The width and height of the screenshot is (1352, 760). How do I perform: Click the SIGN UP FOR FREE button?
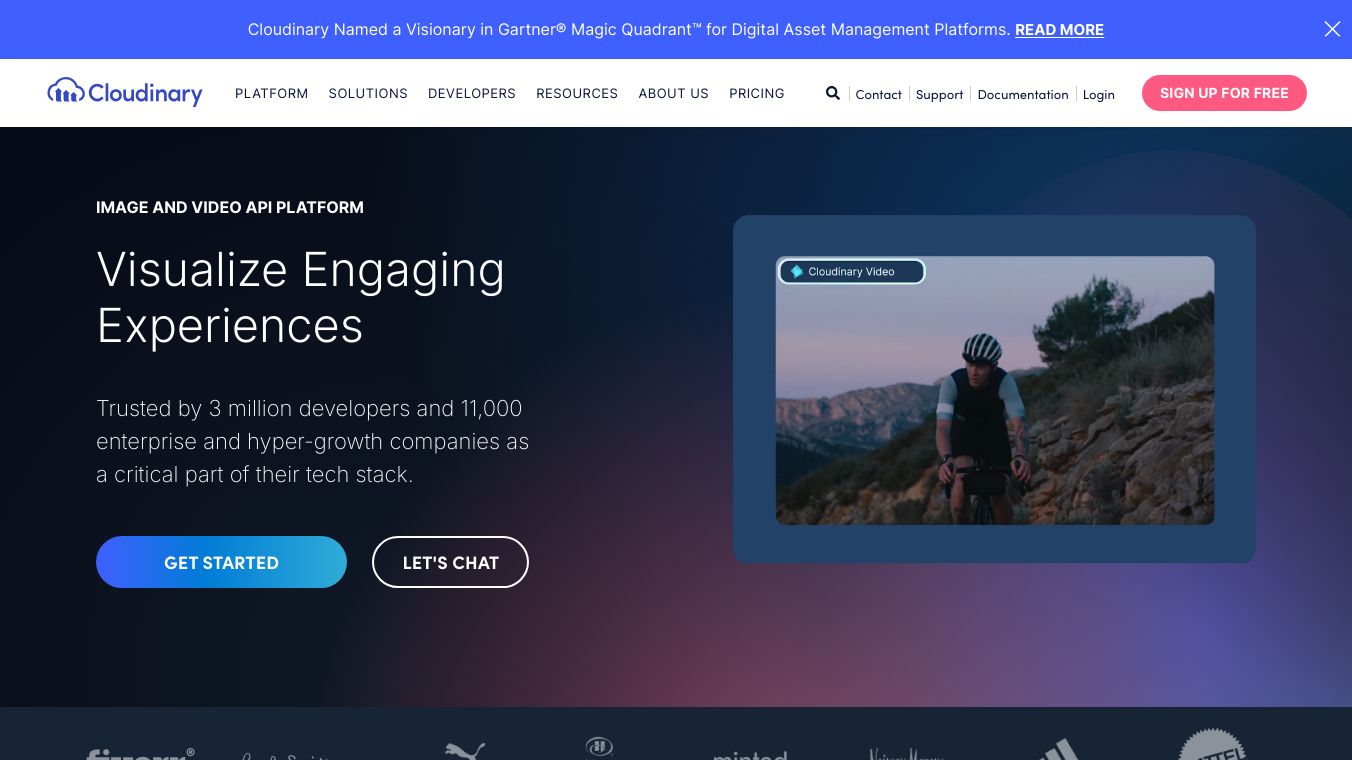click(1224, 93)
